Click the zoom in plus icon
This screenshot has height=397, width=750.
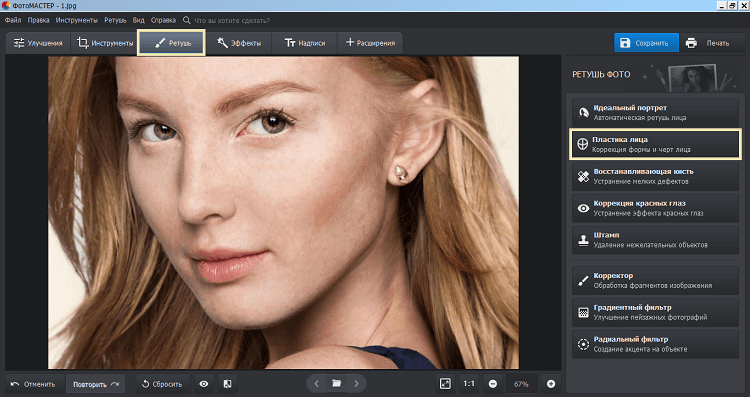(551, 384)
